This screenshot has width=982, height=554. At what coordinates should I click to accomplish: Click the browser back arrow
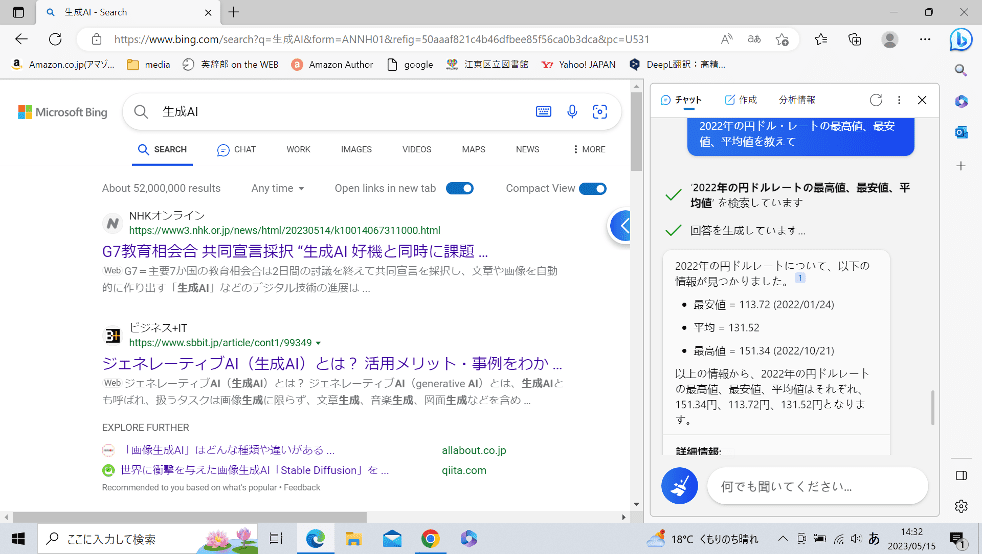click(22, 39)
